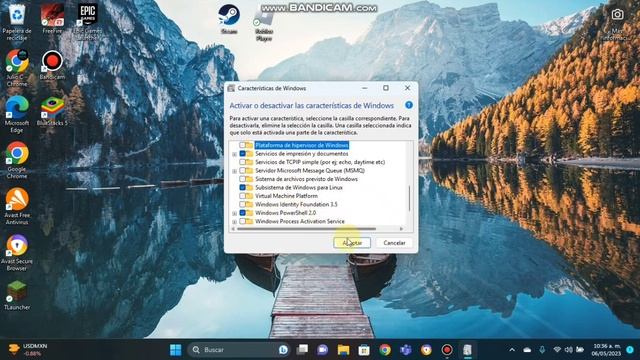Select the Google Chrome desktop icon
The width and height of the screenshot is (640, 360).
point(17,160)
